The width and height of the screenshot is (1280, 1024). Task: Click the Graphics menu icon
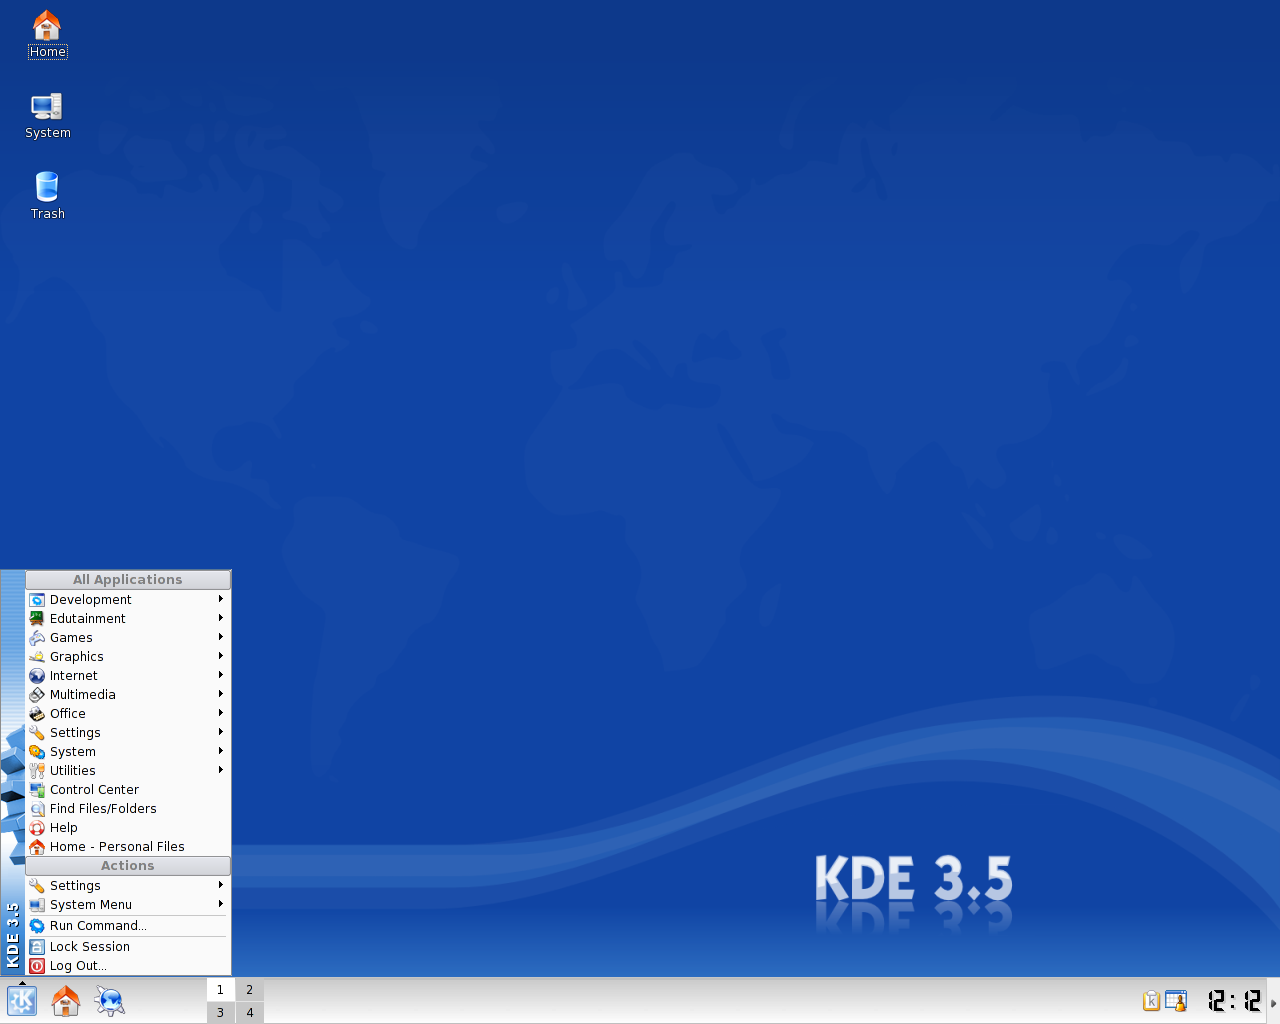(x=37, y=657)
